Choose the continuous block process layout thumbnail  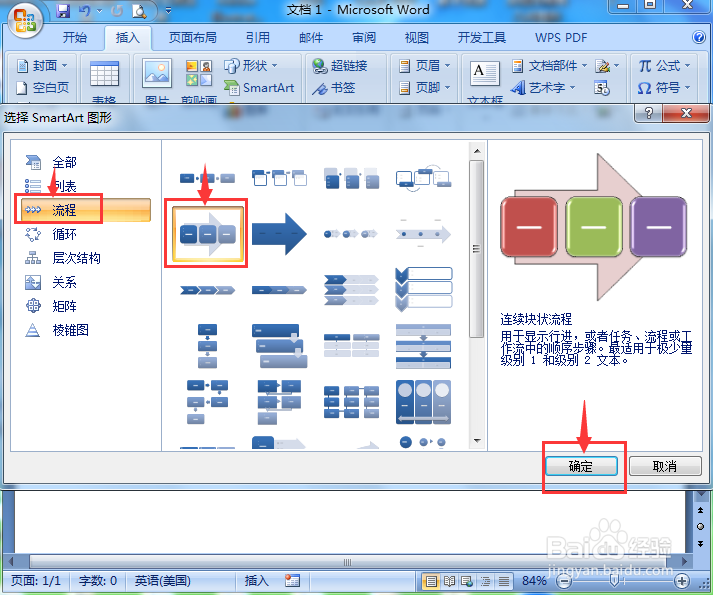(207, 234)
